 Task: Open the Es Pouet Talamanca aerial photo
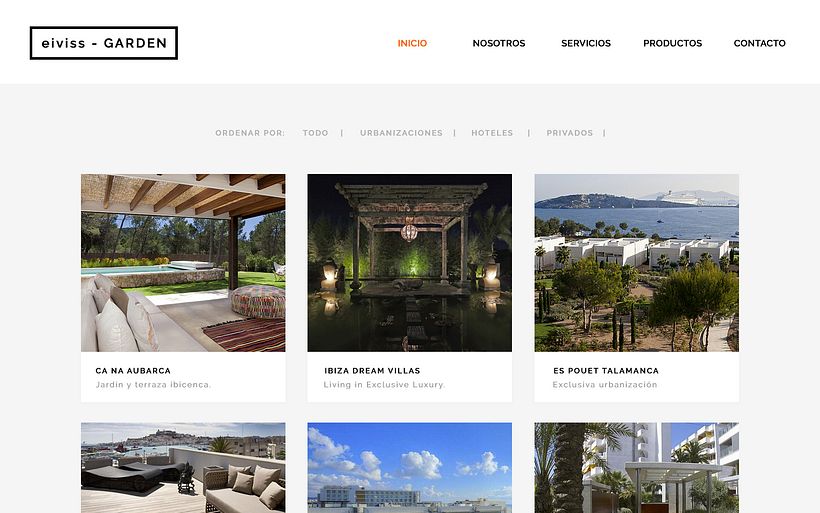click(636, 263)
